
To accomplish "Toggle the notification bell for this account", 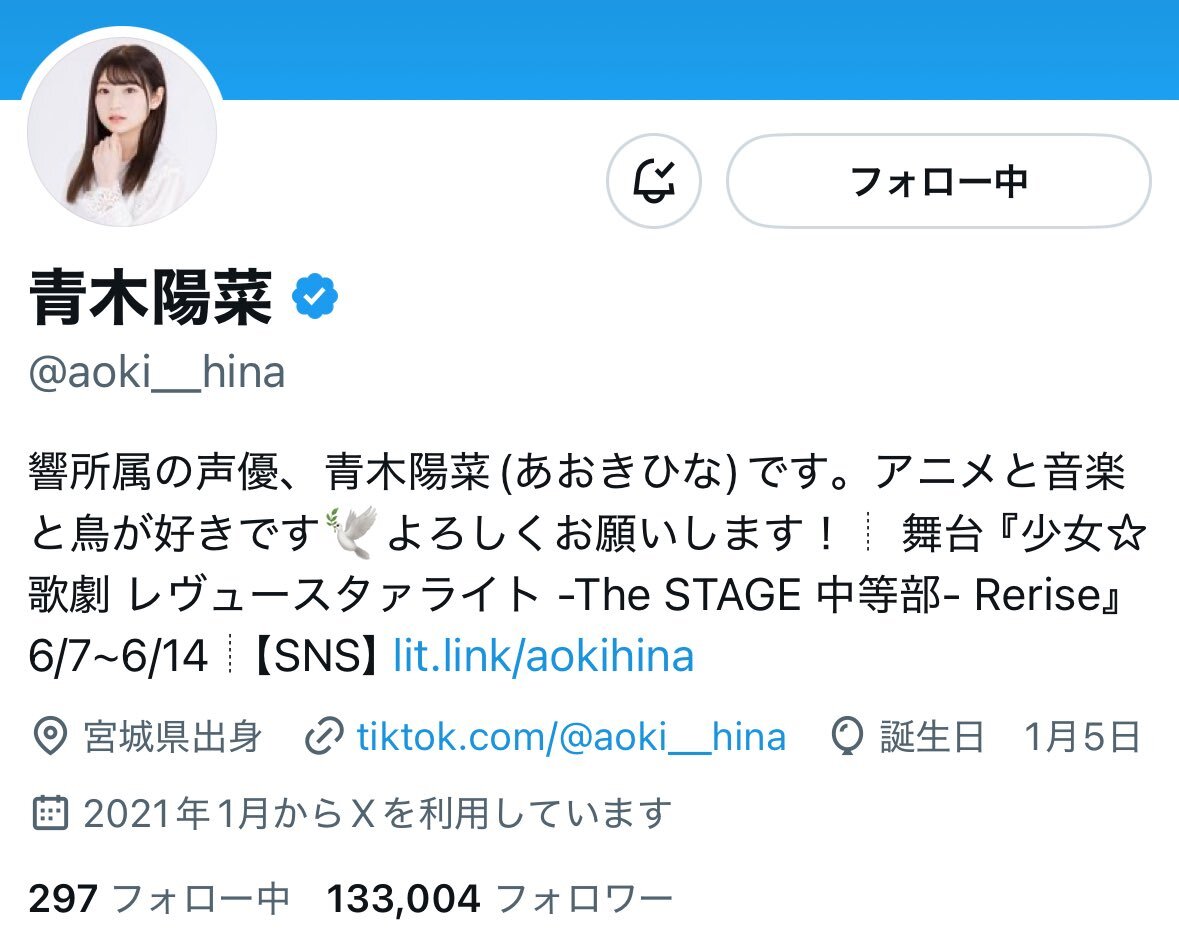I will [x=653, y=180].
